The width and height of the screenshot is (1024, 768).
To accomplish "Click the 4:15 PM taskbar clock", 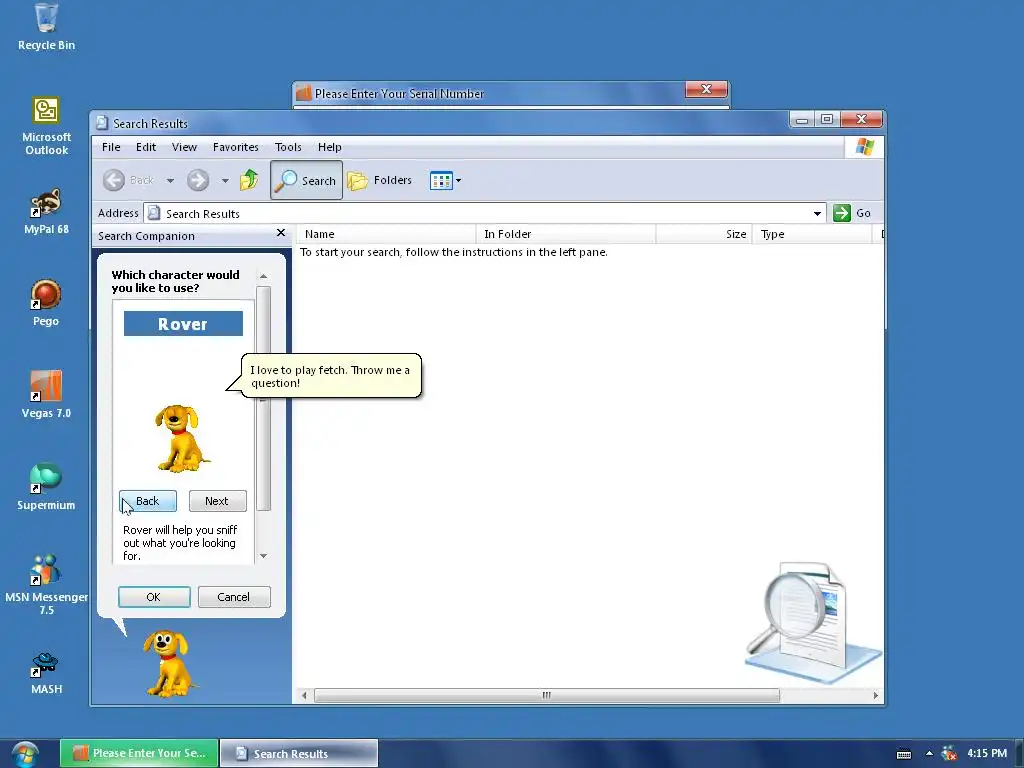I will pos(987,753).
